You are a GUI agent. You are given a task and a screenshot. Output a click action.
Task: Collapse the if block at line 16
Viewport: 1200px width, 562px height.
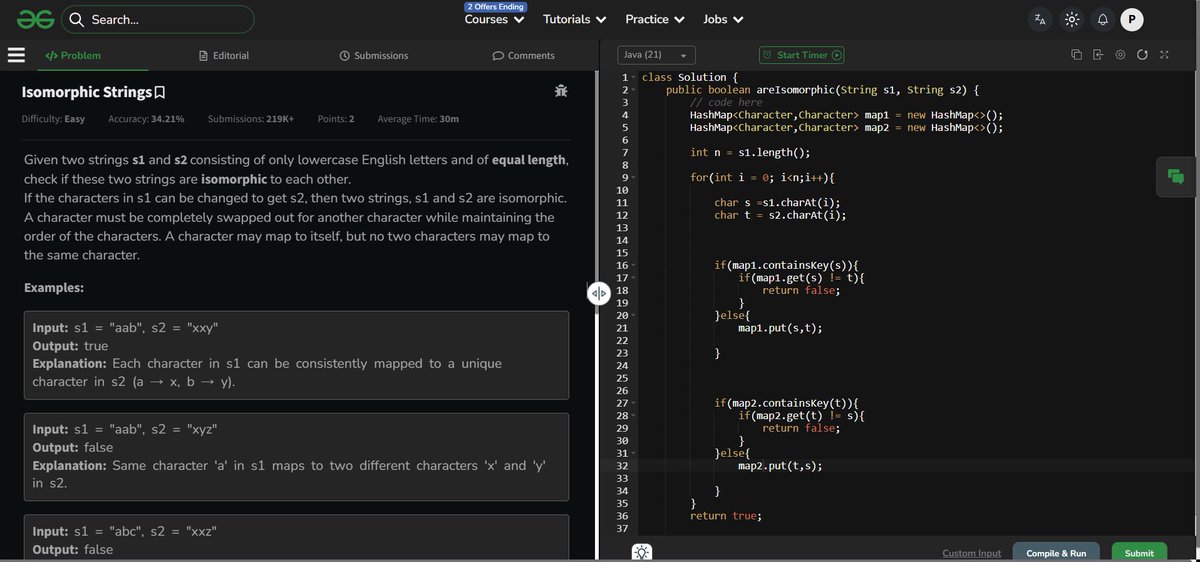(633, 265)
